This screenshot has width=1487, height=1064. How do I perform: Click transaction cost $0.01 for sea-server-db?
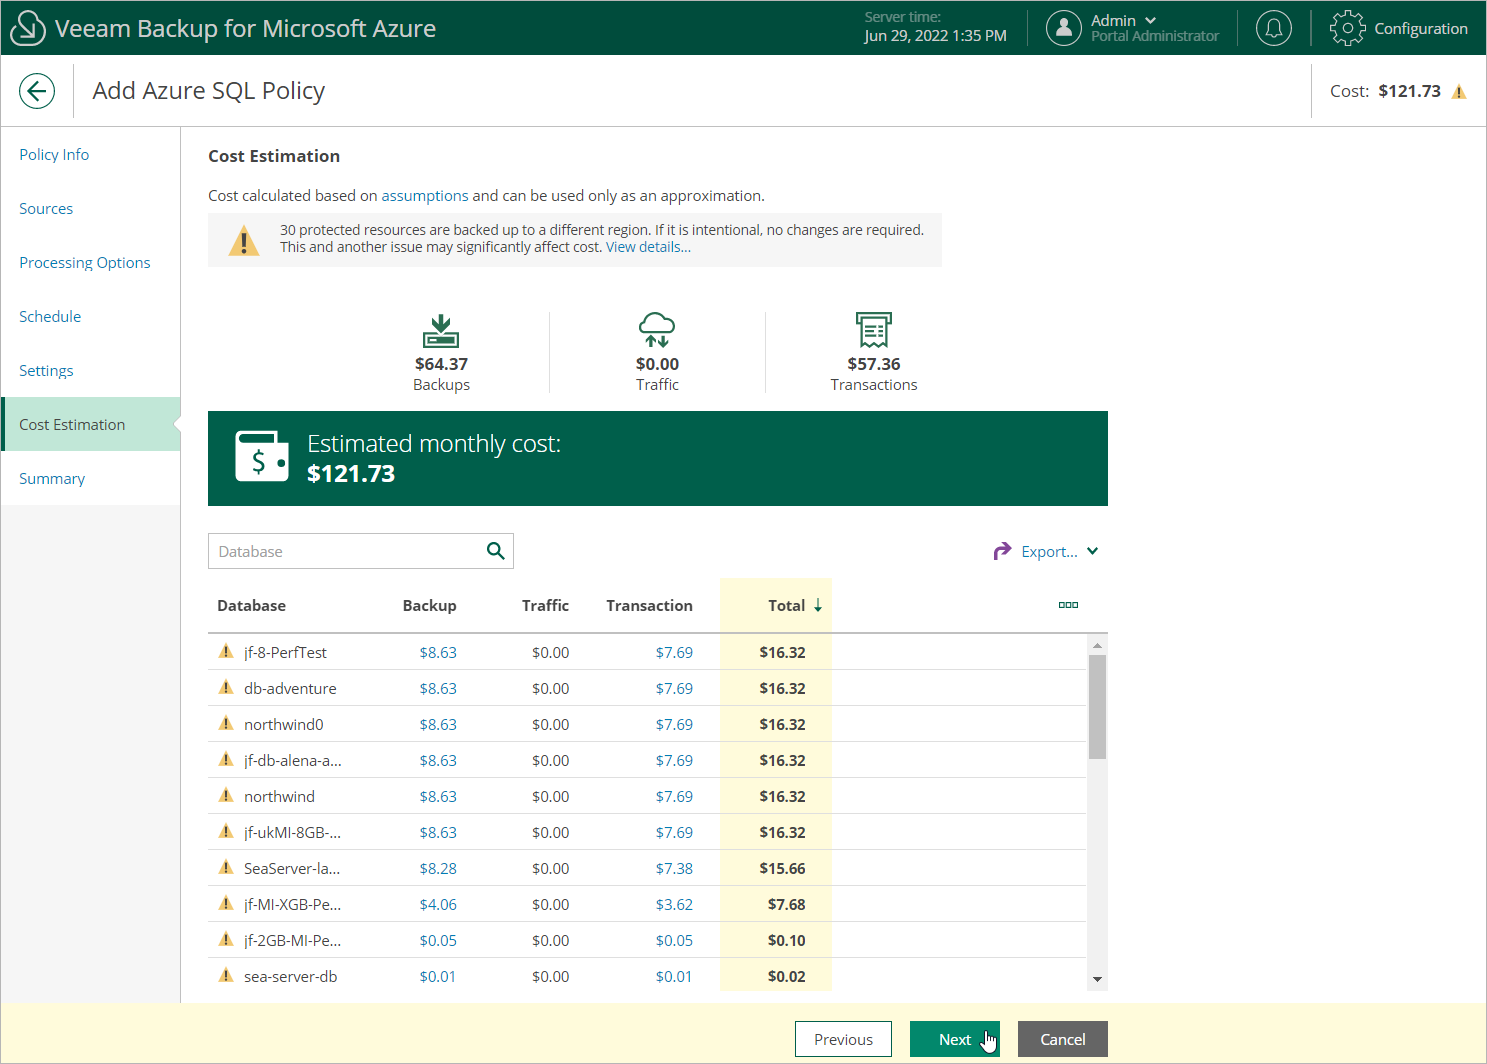pyautogui.click(x=674, y=976)
